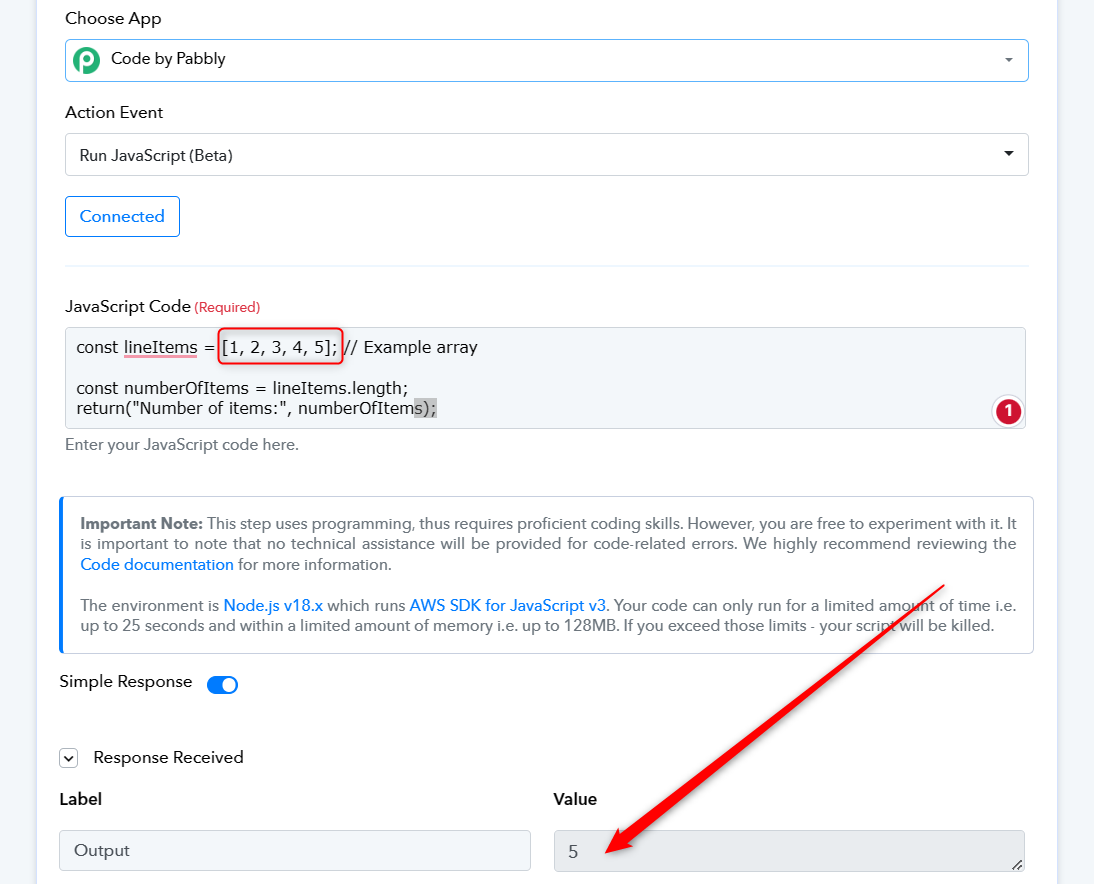The height and width of the screenshot is (884, 1094).
Task: Click the return statement line in code
Action: (x=256, y=408)
